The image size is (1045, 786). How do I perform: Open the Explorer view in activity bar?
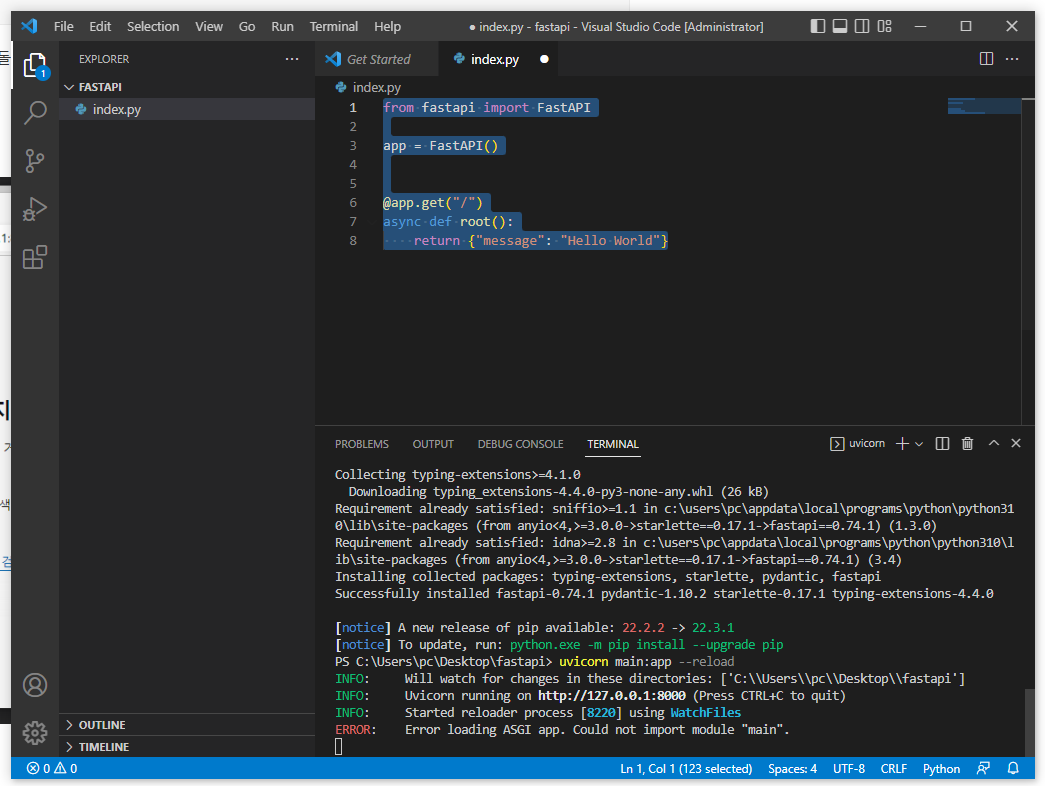tap(35, 66)
